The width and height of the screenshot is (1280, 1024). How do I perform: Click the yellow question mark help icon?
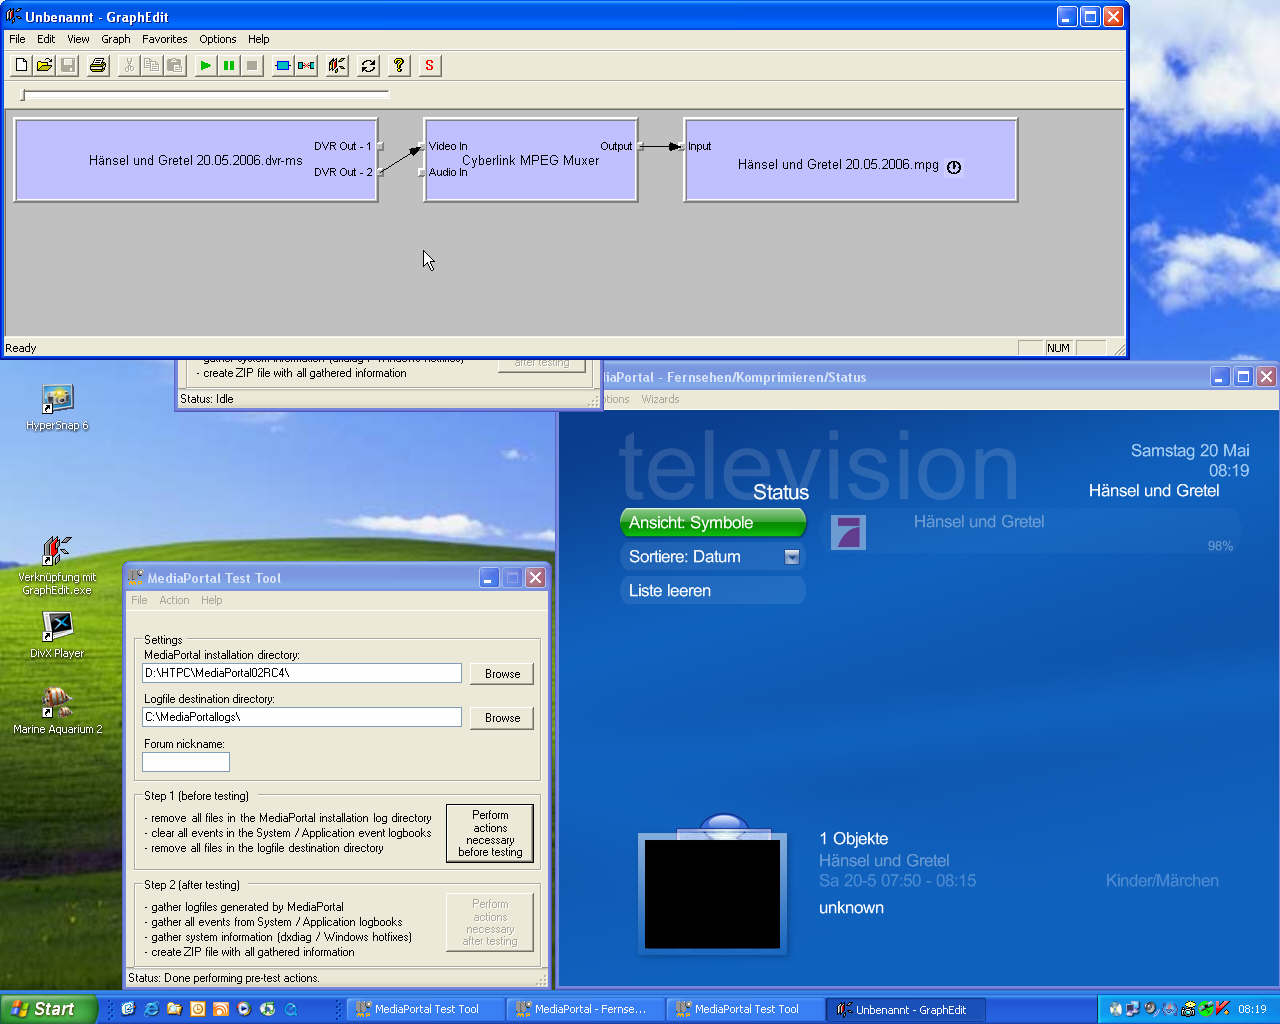click(399, 65)
